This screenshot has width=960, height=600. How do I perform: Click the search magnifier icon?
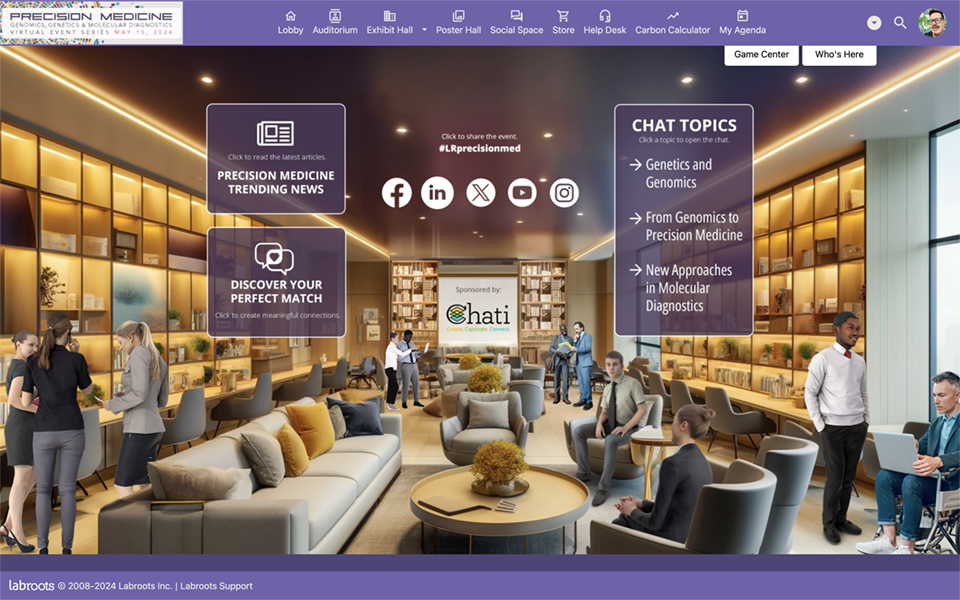coord(900,23)
